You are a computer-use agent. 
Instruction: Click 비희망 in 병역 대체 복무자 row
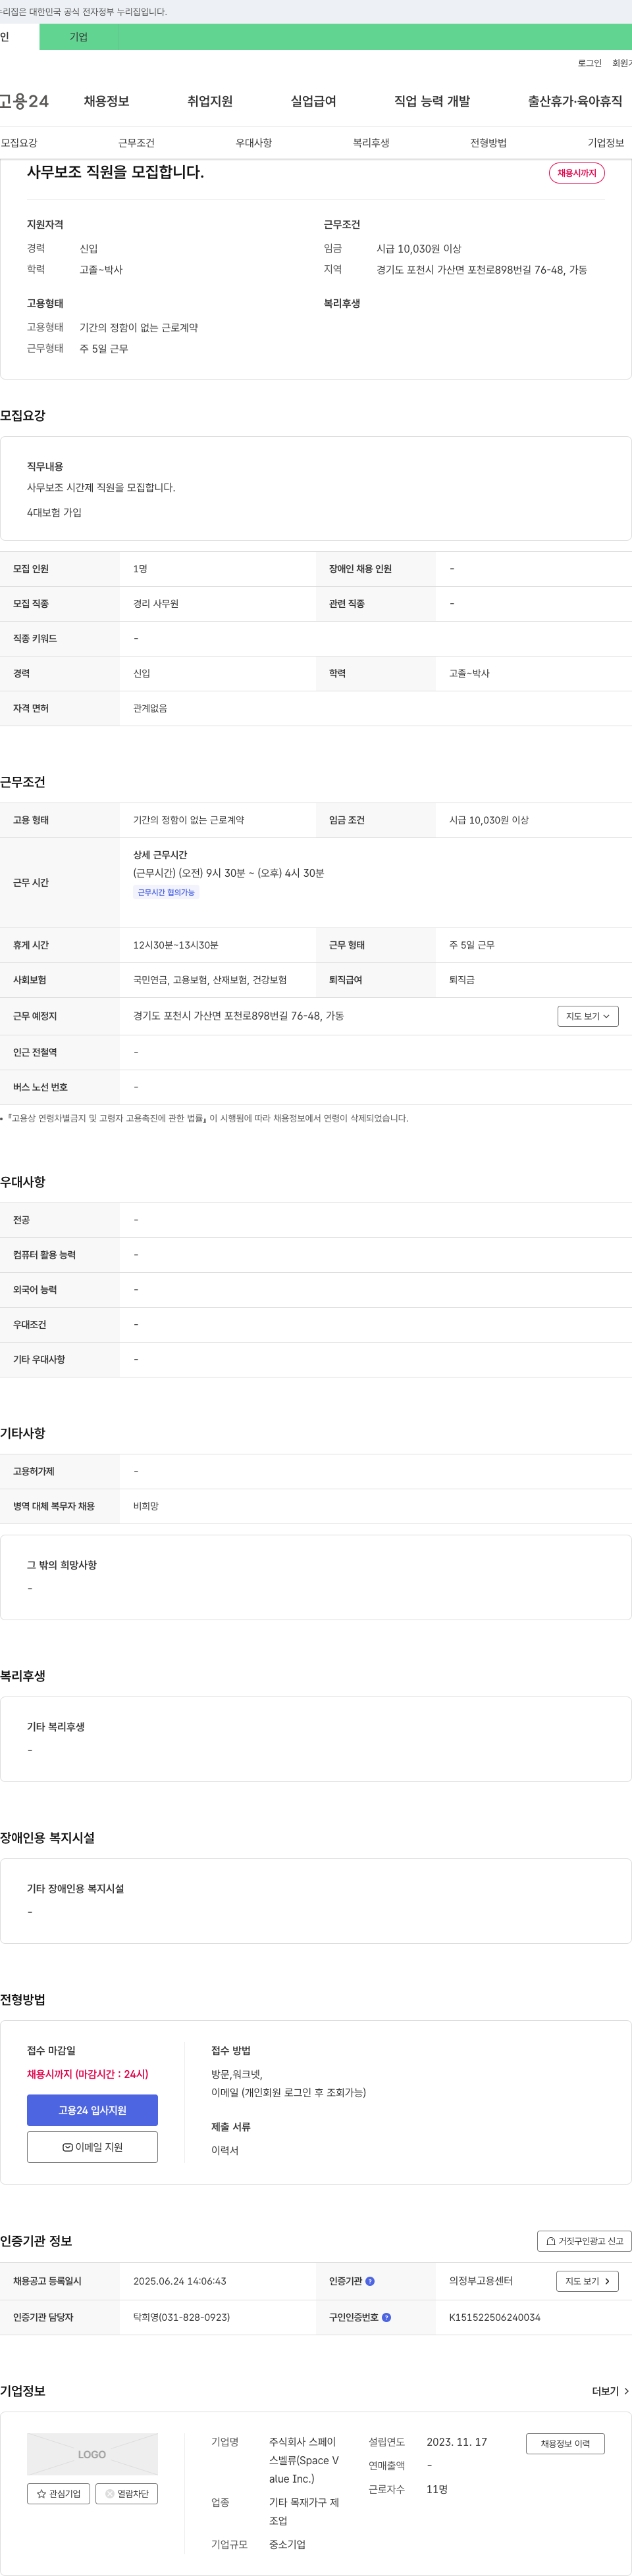[x=146, y=1506]
